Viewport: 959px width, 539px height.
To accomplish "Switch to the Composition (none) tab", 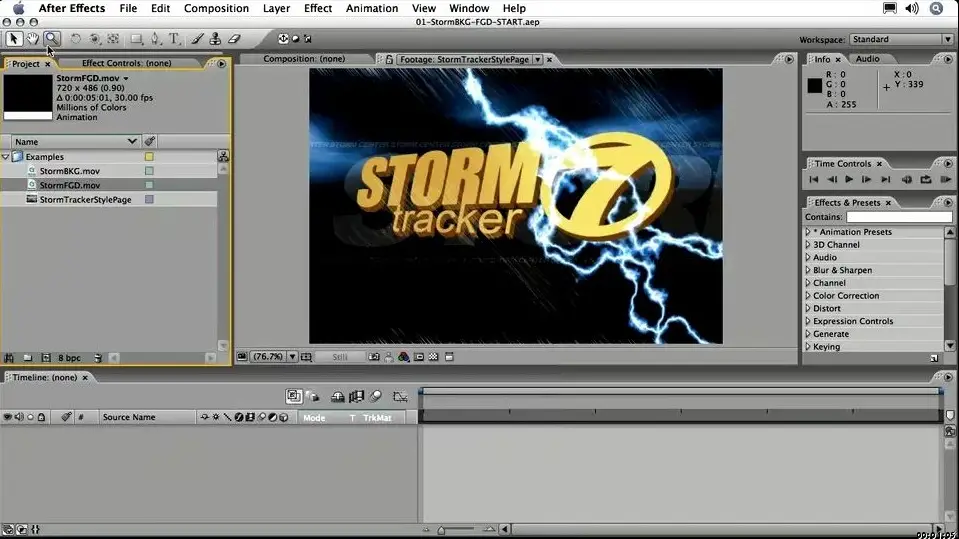I will pos(304,59).
